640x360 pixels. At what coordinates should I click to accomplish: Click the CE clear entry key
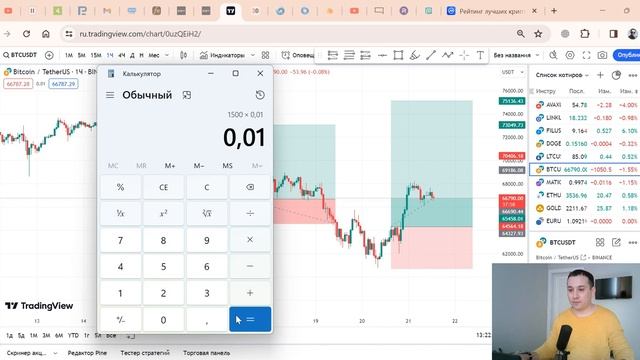click(163, 187)
